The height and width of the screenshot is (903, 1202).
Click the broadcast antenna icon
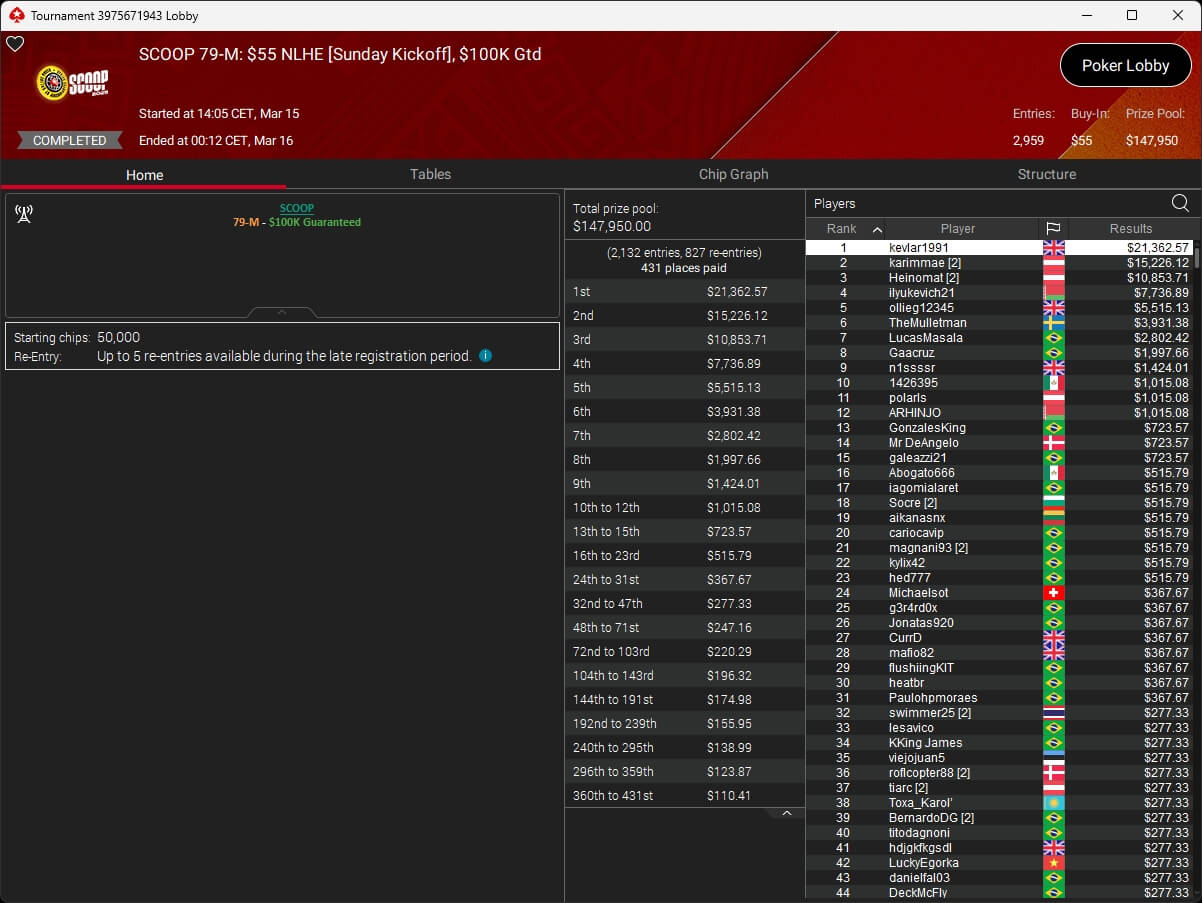[24, 214]
